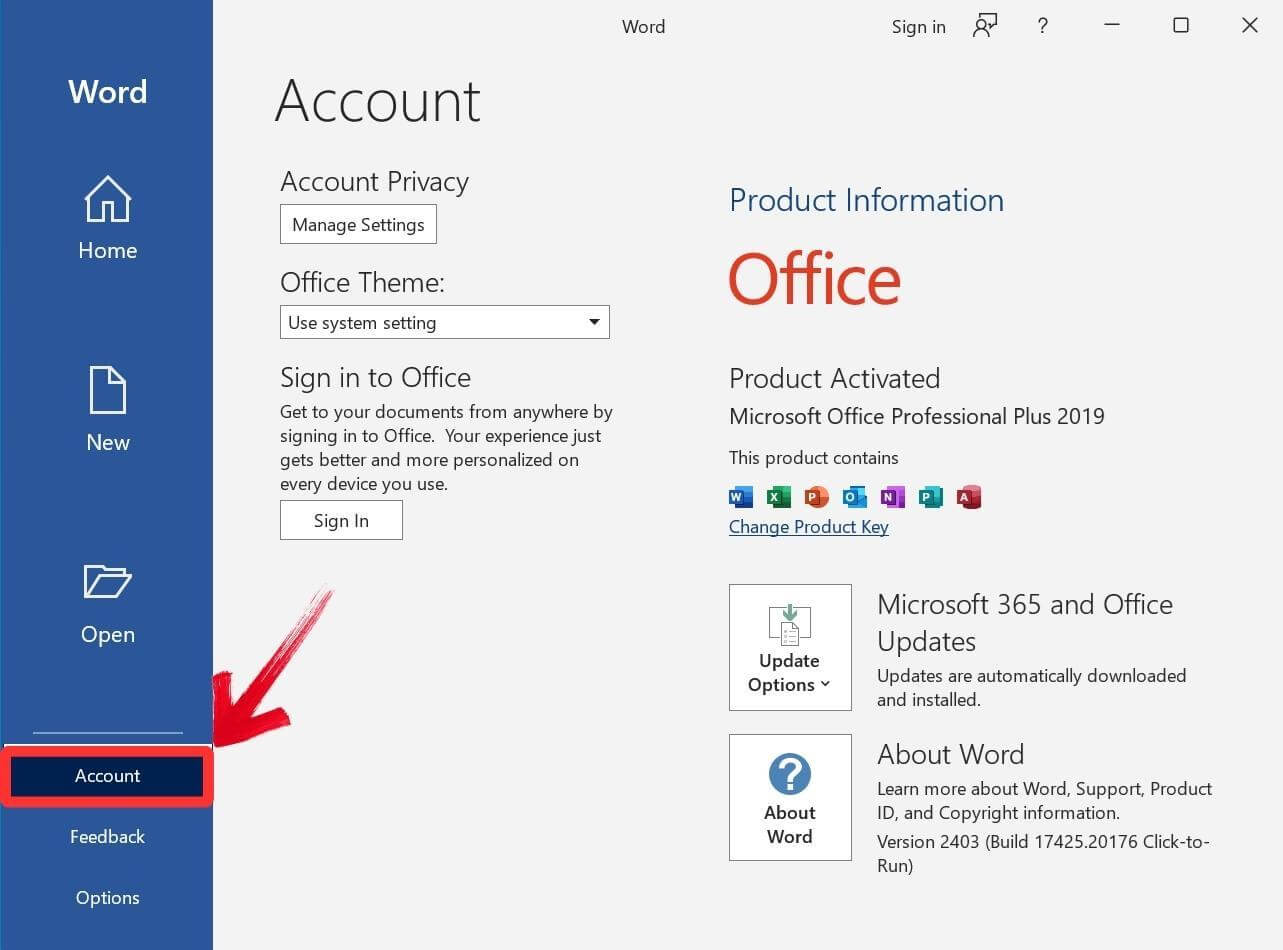This screenshot has width=1283, height=950.
Task: Open the feedback person icon in title bar
Action: point(985,26)
